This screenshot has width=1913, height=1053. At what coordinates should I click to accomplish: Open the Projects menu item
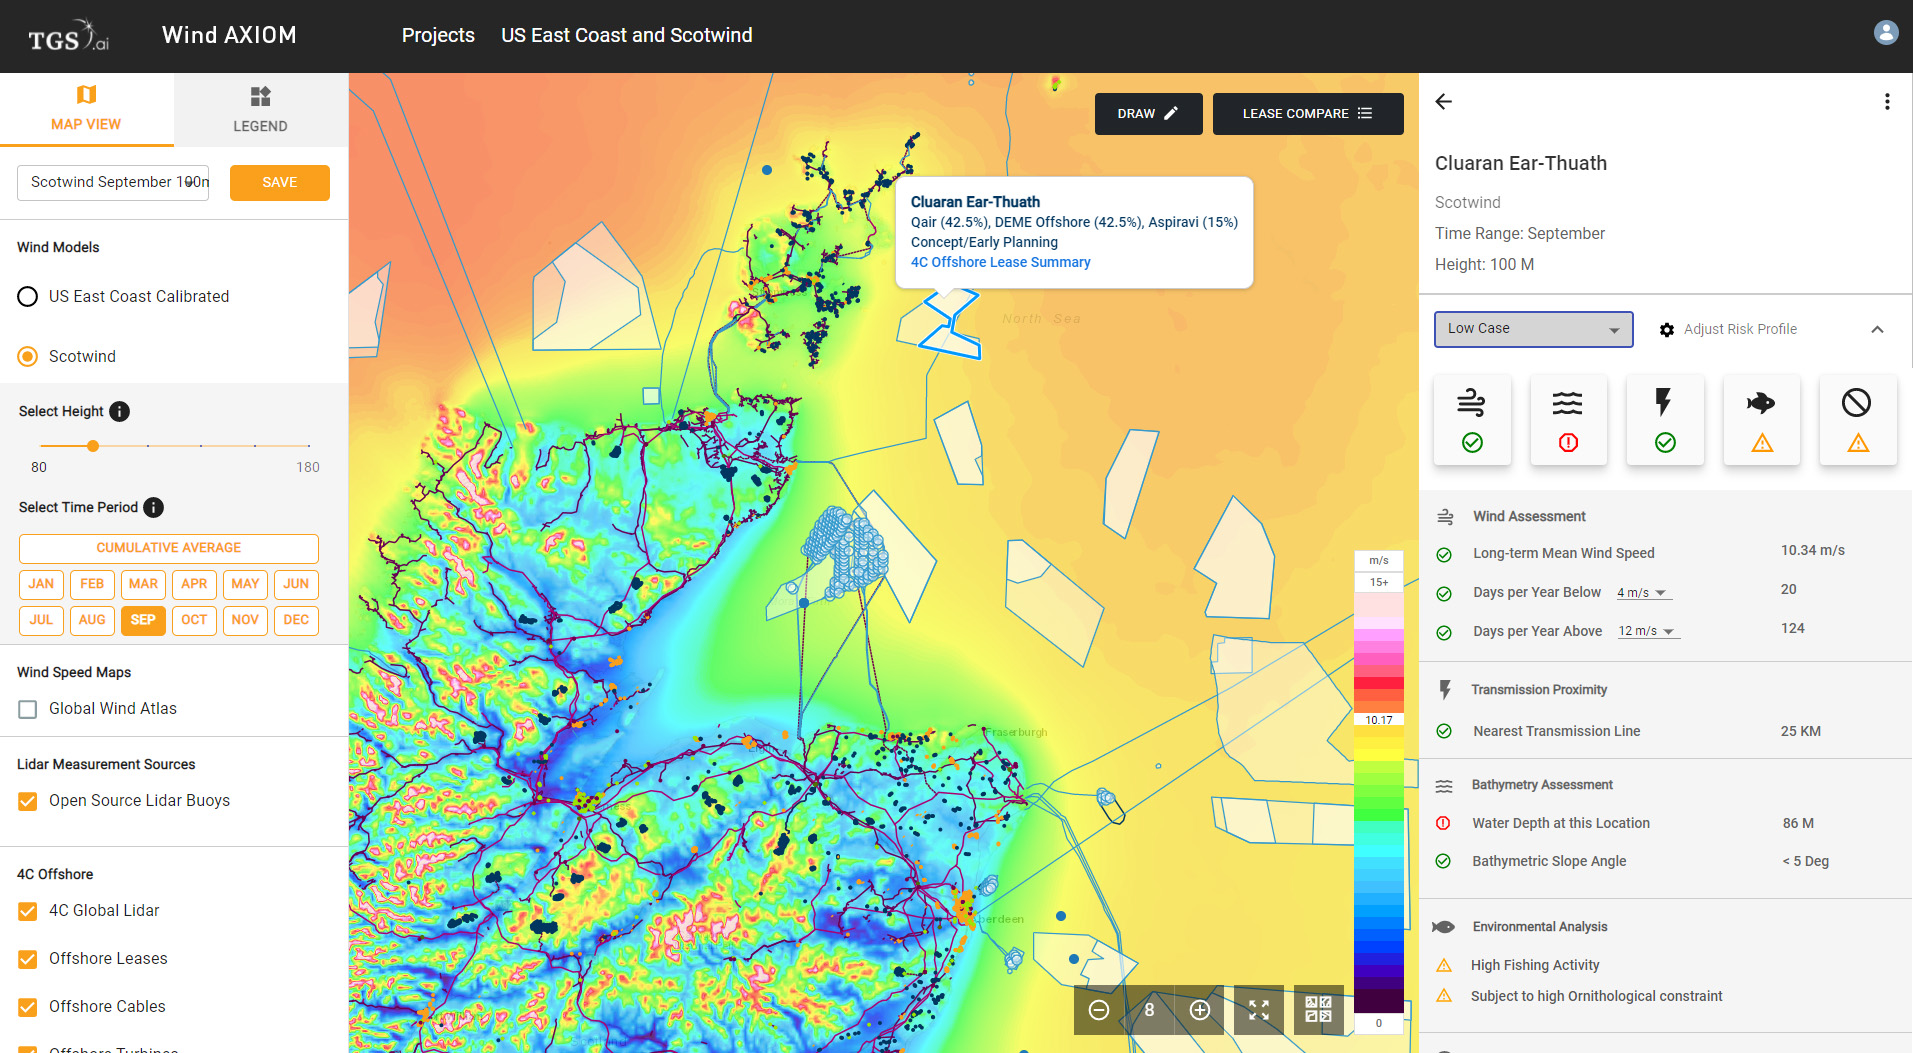pyautogui.click(x=438, y=35)
